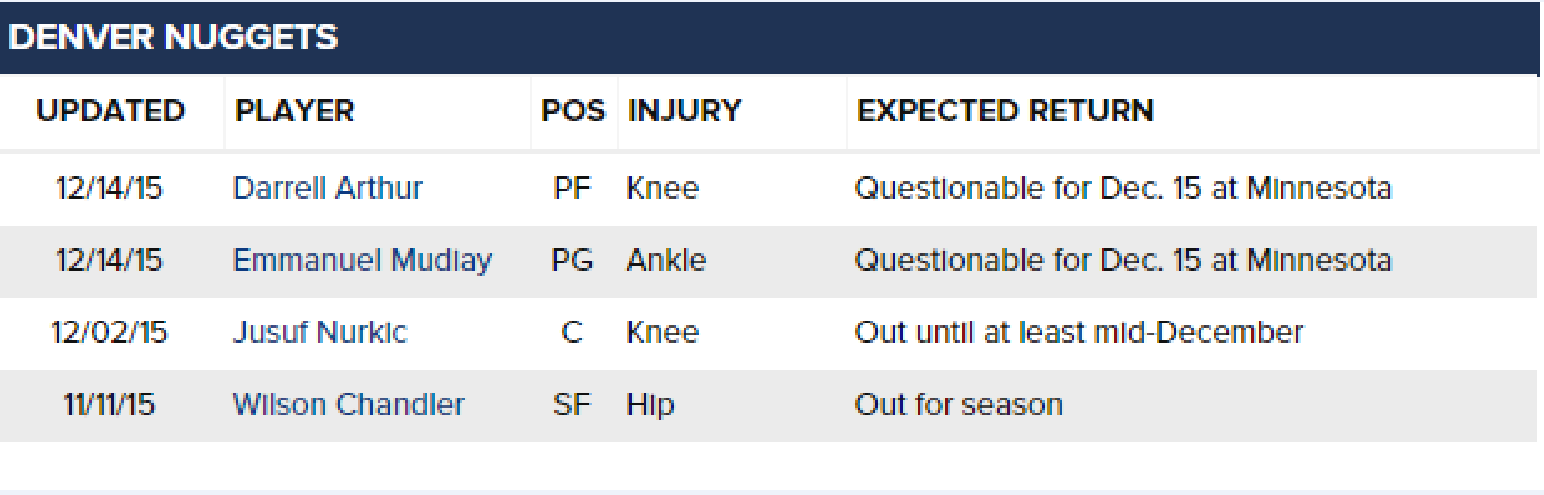Click the UPDATED column header

111,111
